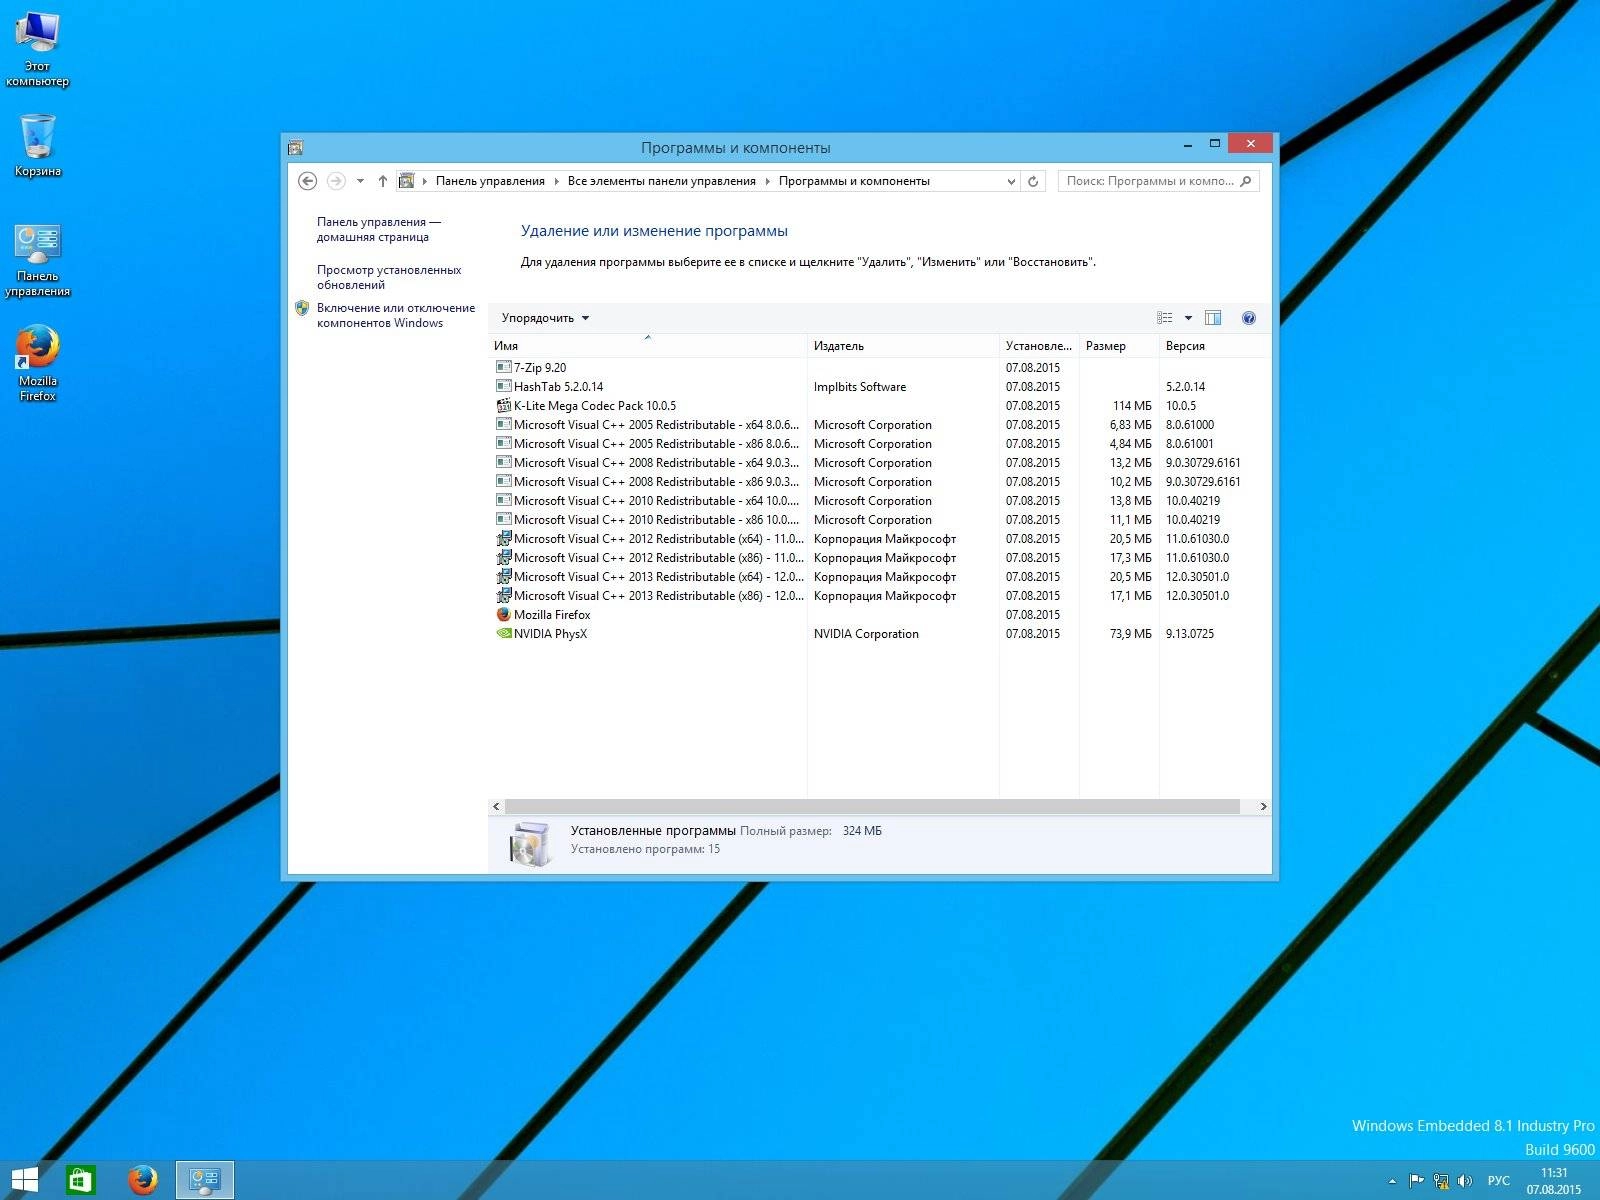Open Включение или отключение компонентов Windows
Screen dimensions: 1600x1200
coord(396,315)
